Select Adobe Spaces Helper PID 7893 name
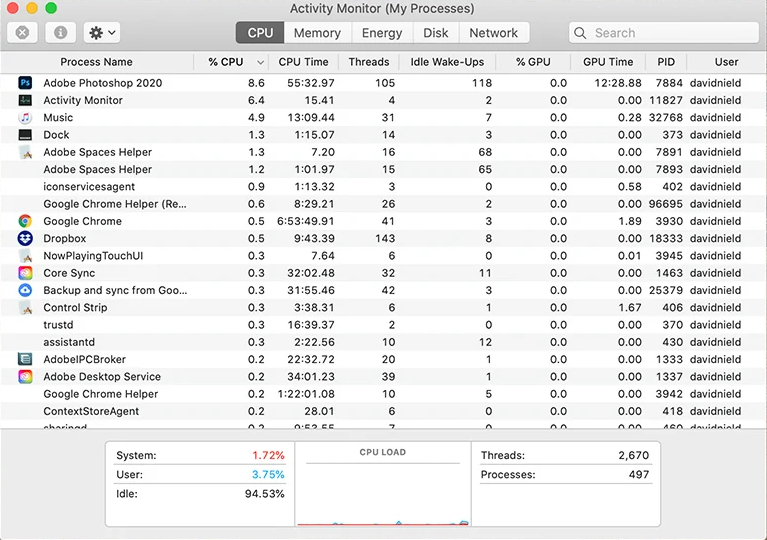Screen dimensions: 767x540 pos(97,169)
